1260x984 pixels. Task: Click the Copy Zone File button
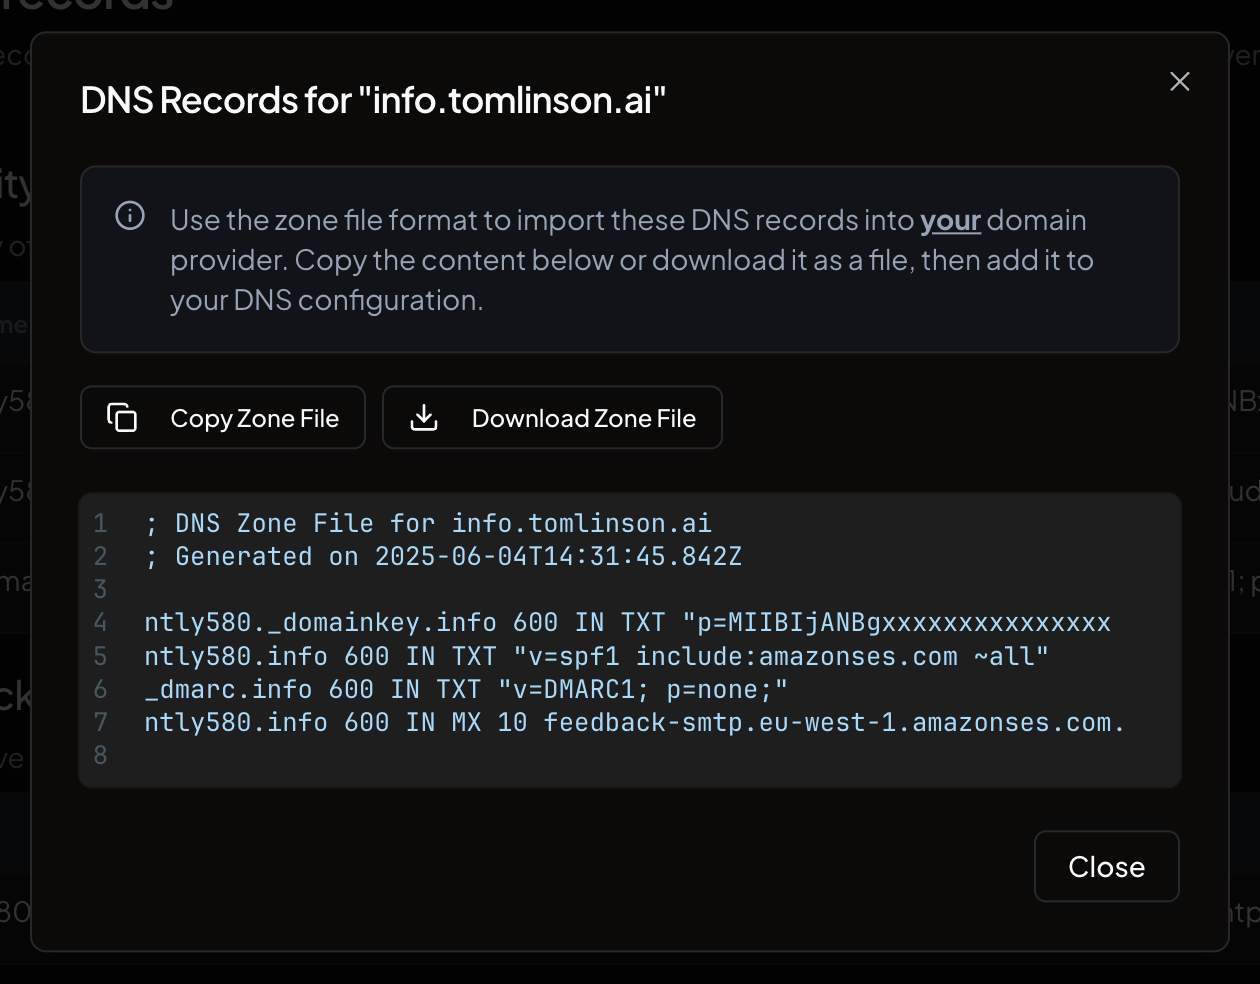click(x=222, y=417)
